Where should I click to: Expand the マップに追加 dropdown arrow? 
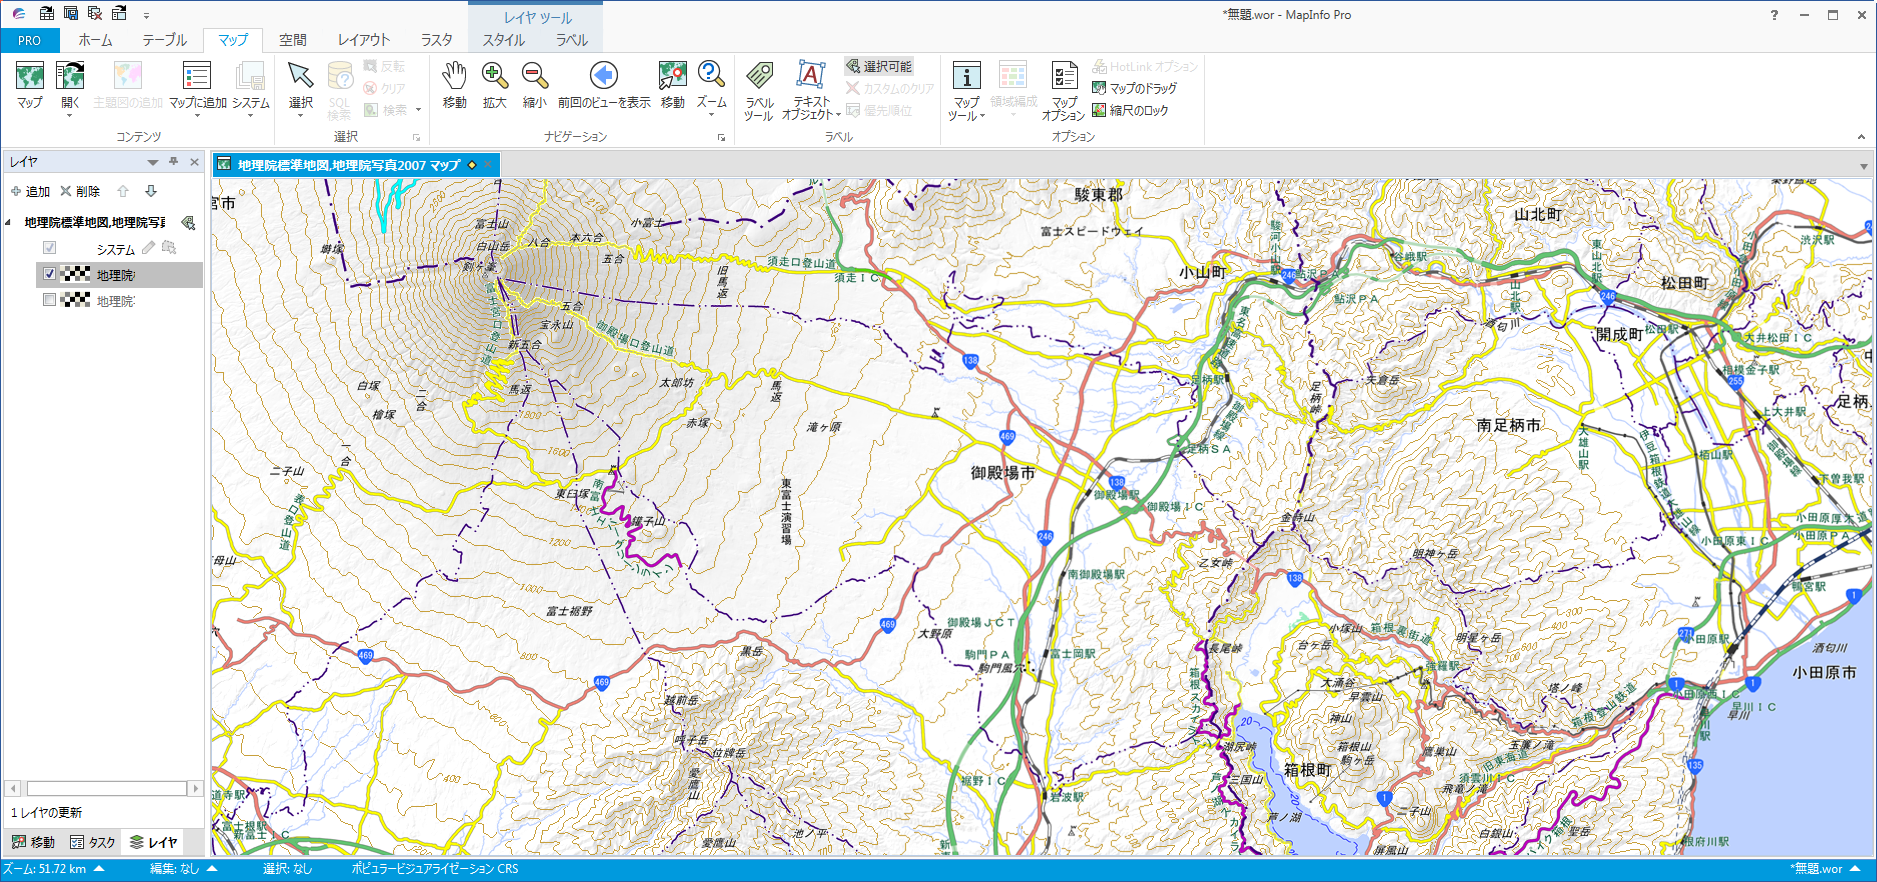pos(197,115)
